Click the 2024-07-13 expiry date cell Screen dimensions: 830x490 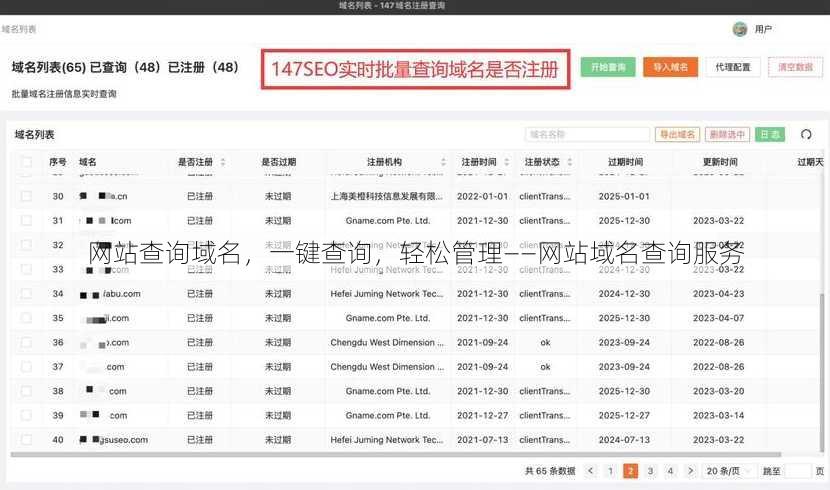tap(624, 440)
